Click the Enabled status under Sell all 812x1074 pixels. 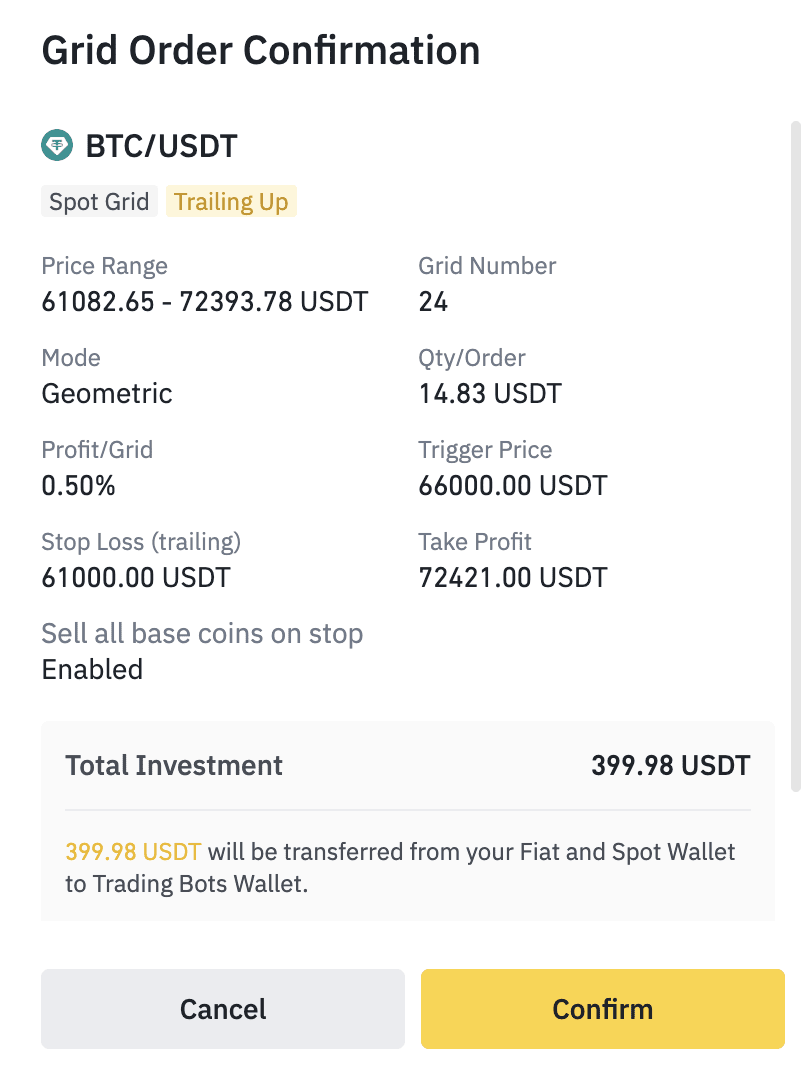click(x=92, y=669)
